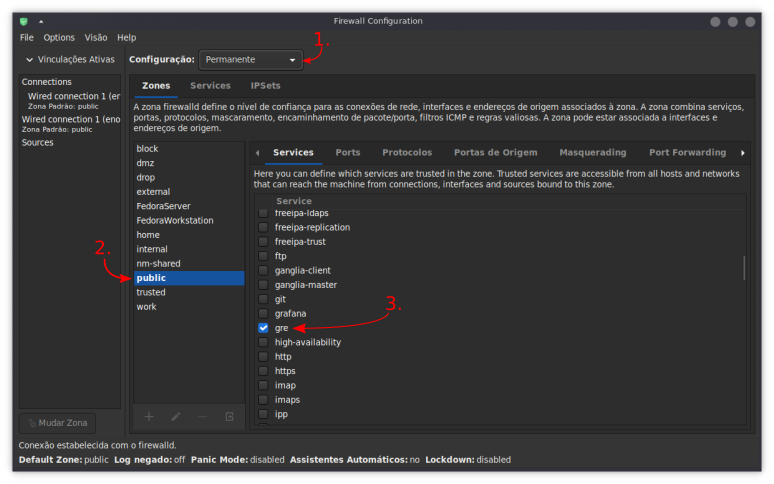The image size is (774, 484).
Task: Switch to the IPSets tab
Action: [x=265, y=86]
